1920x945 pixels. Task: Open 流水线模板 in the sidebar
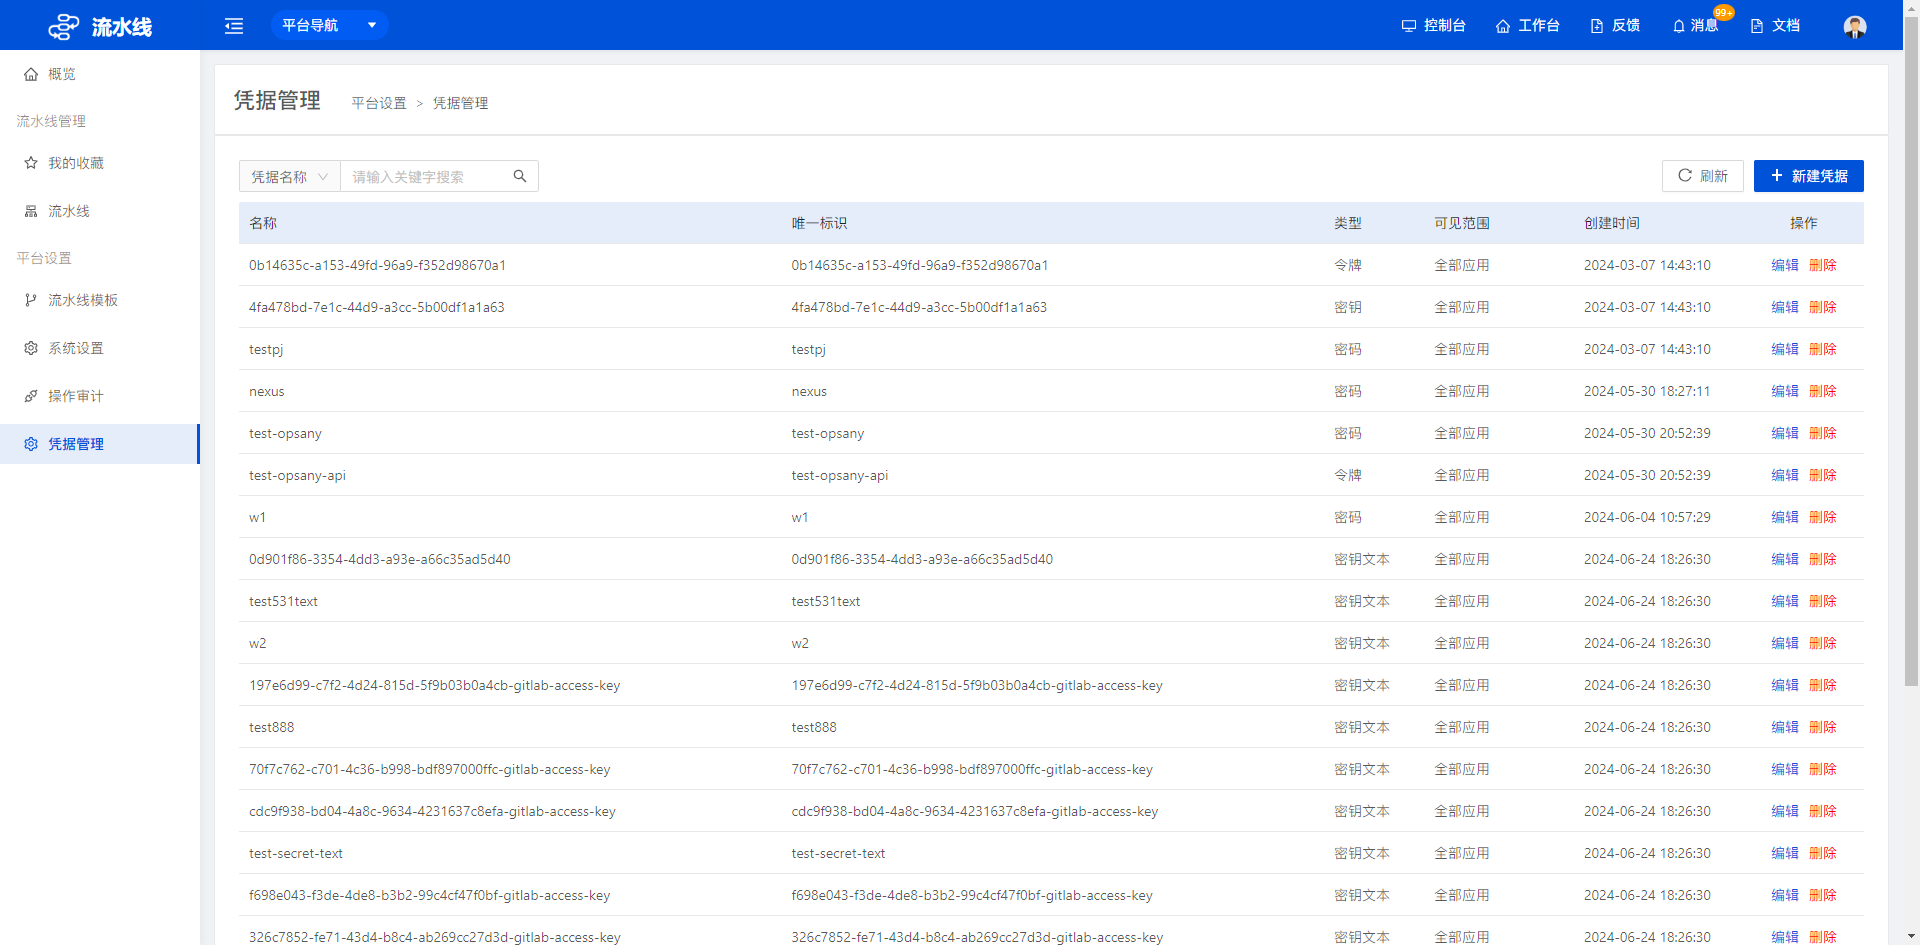pos(100,300)
